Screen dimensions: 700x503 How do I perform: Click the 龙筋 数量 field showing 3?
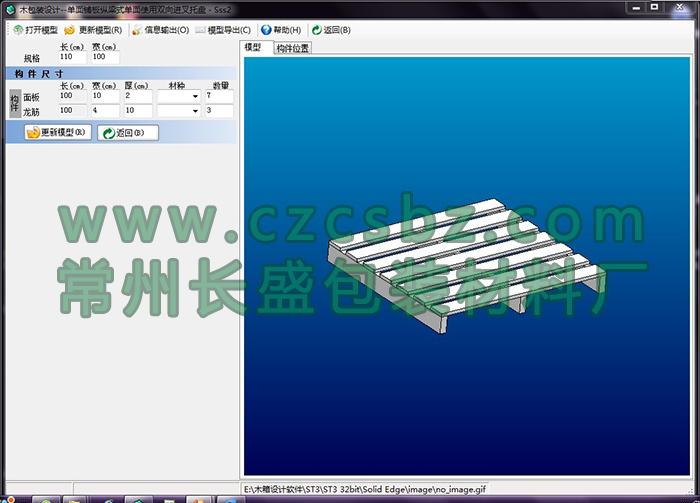tap(219, 111)
